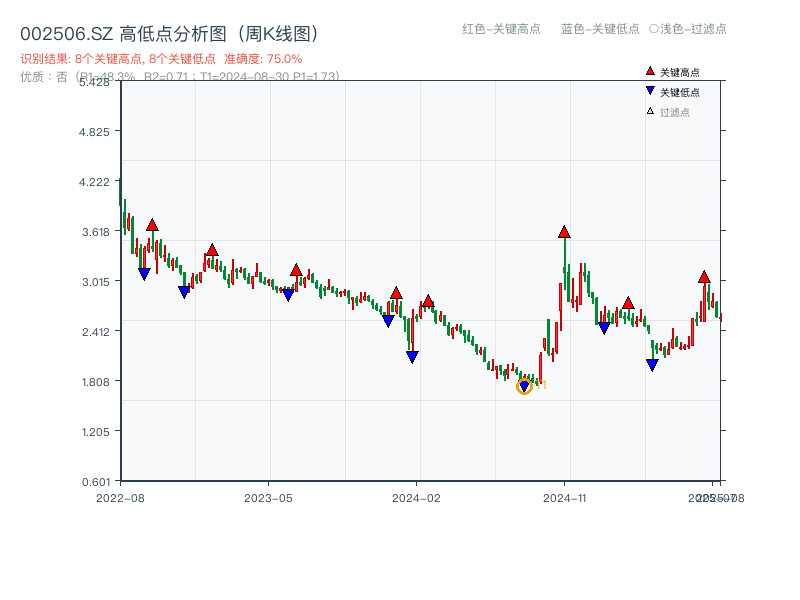Click the red high marker near 2.75 in early 2025
The width and height of the screenshot is (800, 600).
point(628,303)
